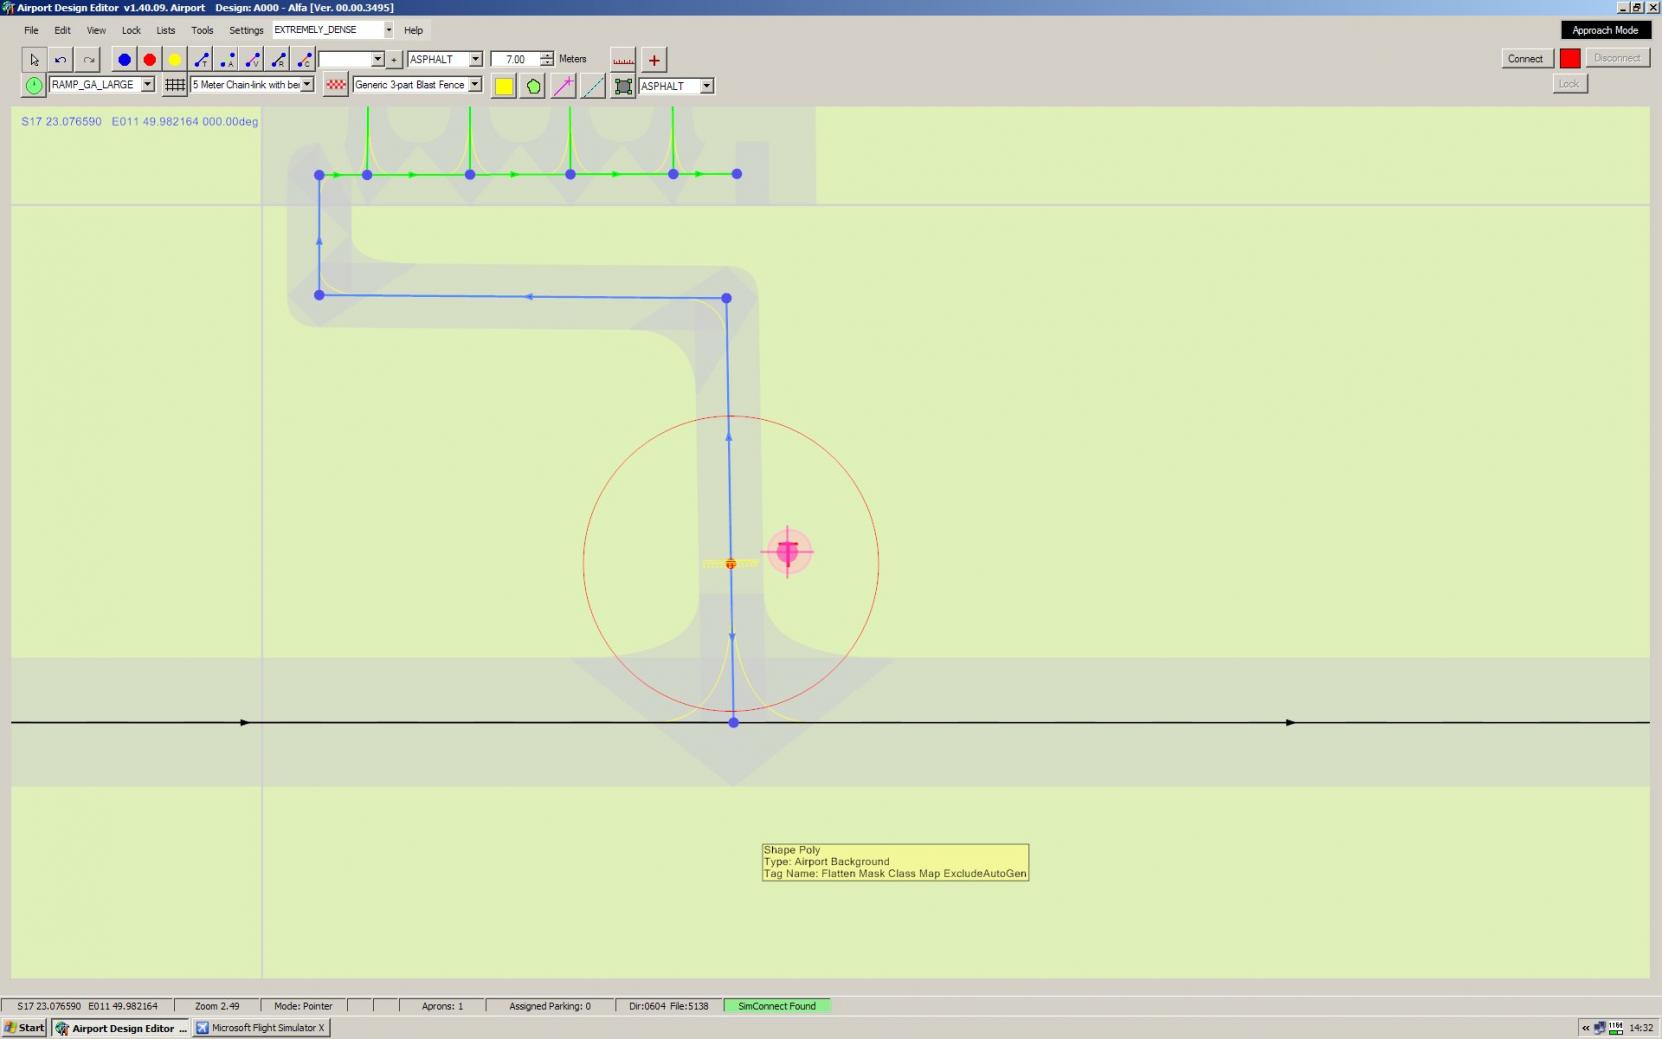Screen dimensions: 1662x1039
Task: Select the ruler measurement tool
Action: coord(623,60)
